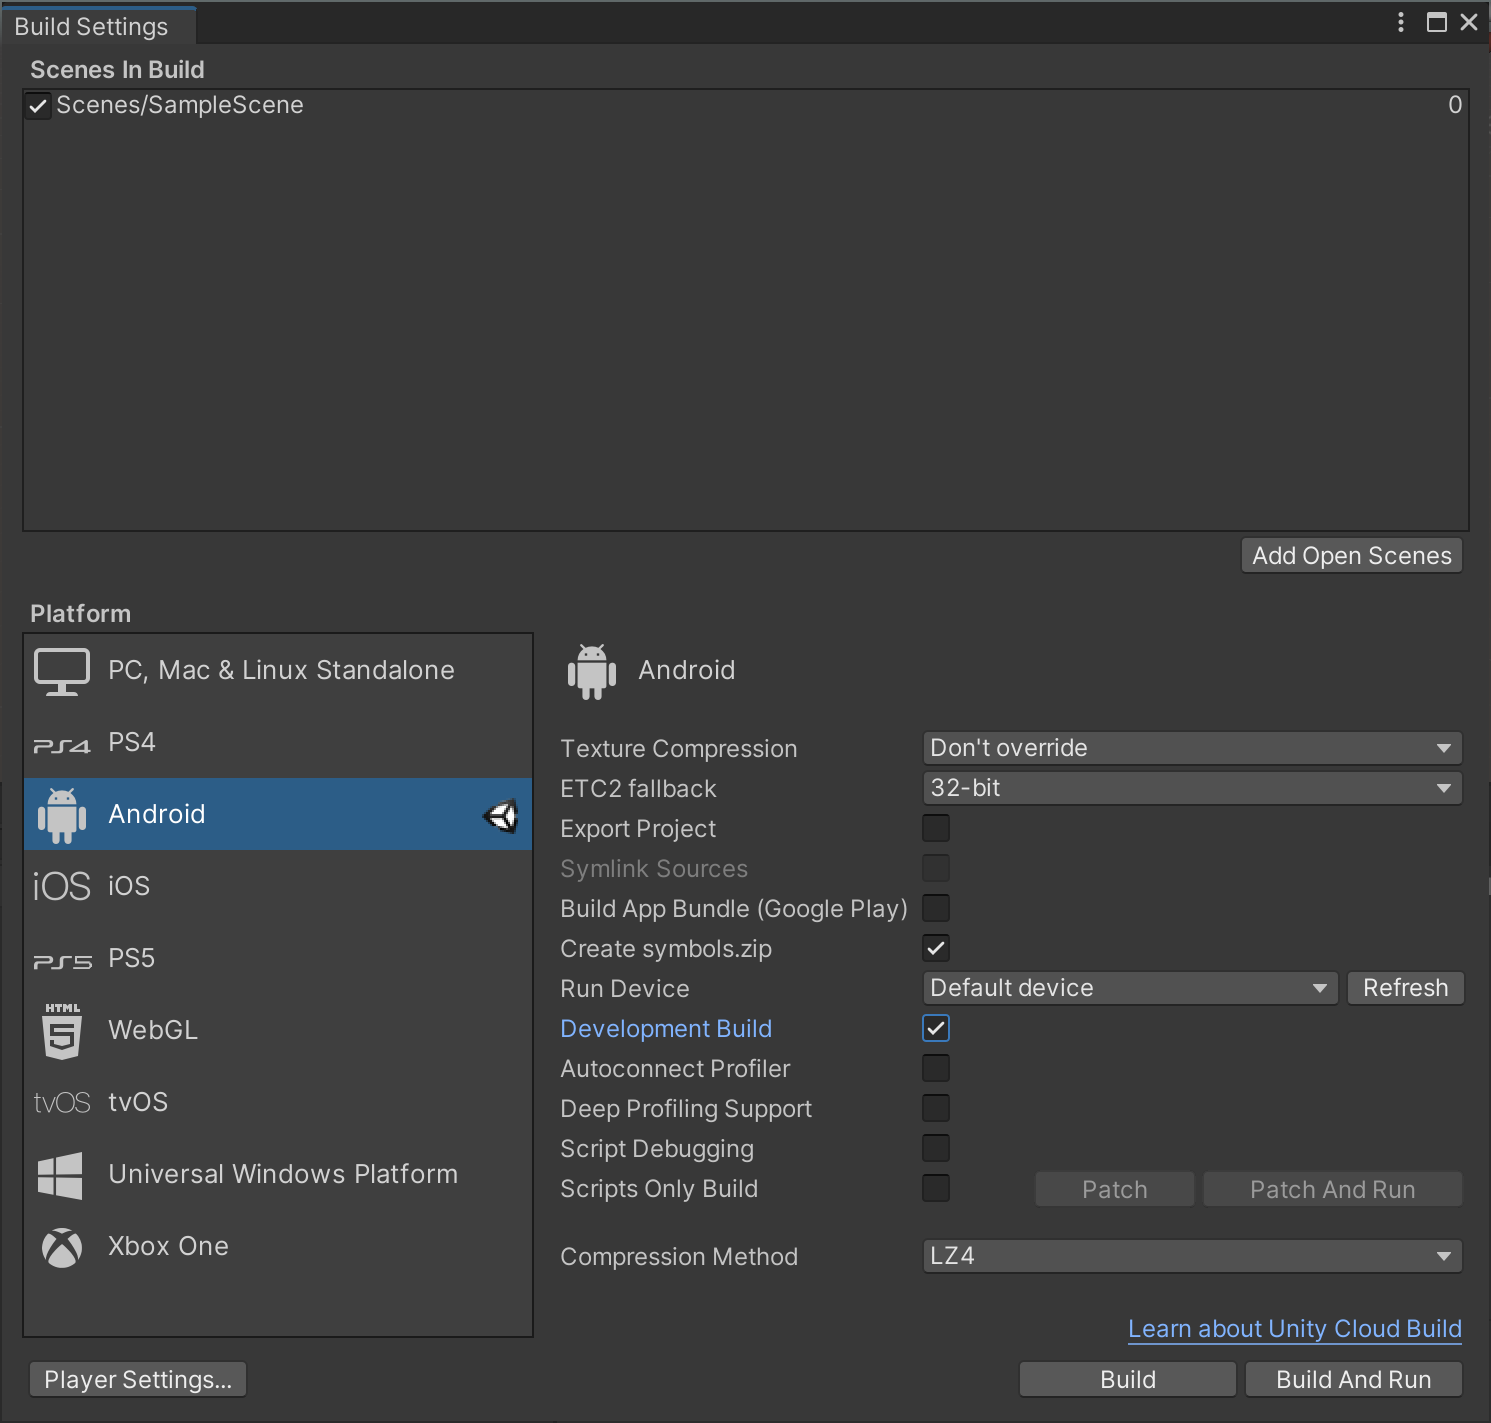The image size is (1491, 1423).
Task: Enable the Export Project checkbox
Action: (936, 828)
